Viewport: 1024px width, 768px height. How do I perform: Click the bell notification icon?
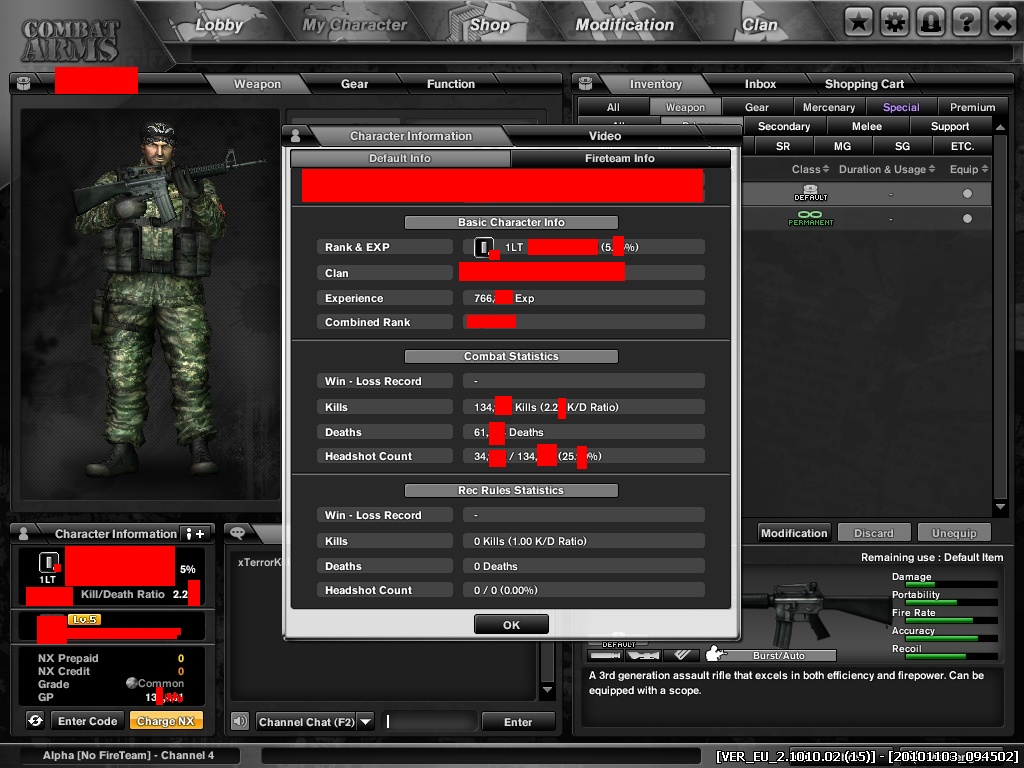pos(930,23)
